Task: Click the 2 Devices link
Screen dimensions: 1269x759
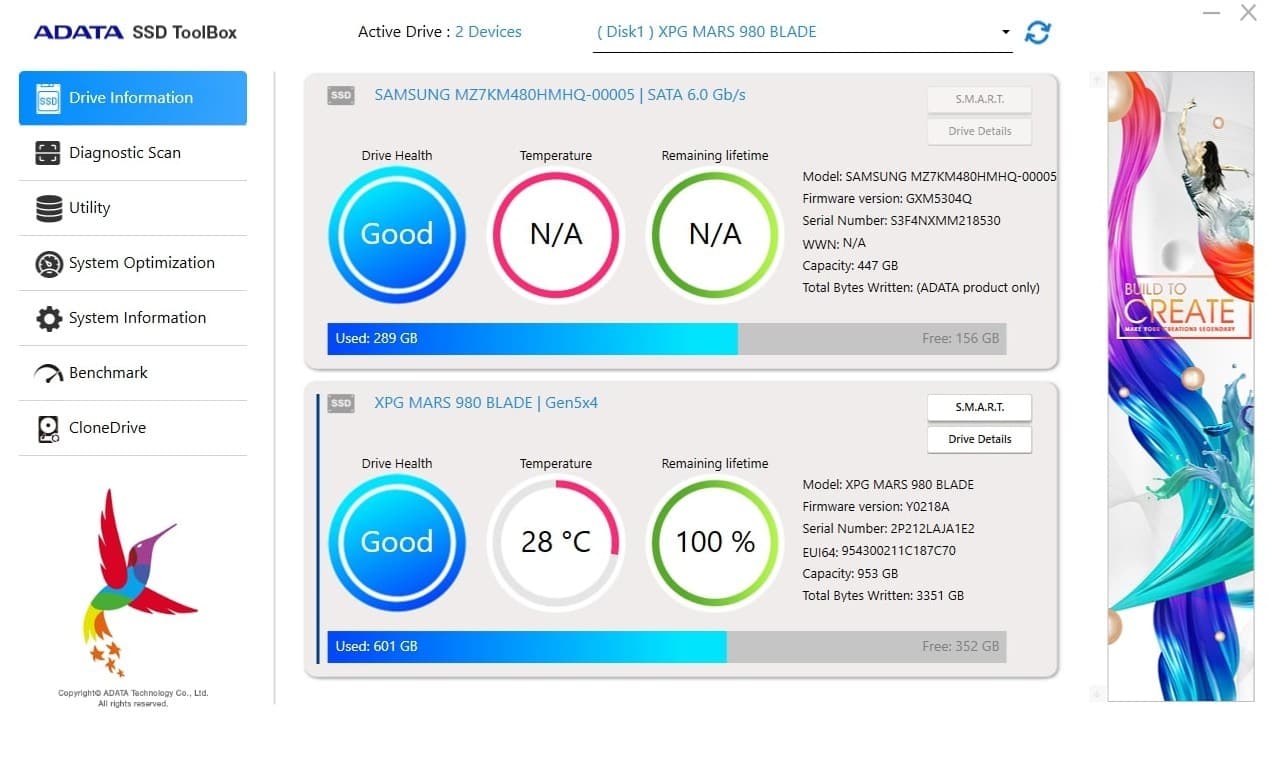Action: click(x=488, y=32)
